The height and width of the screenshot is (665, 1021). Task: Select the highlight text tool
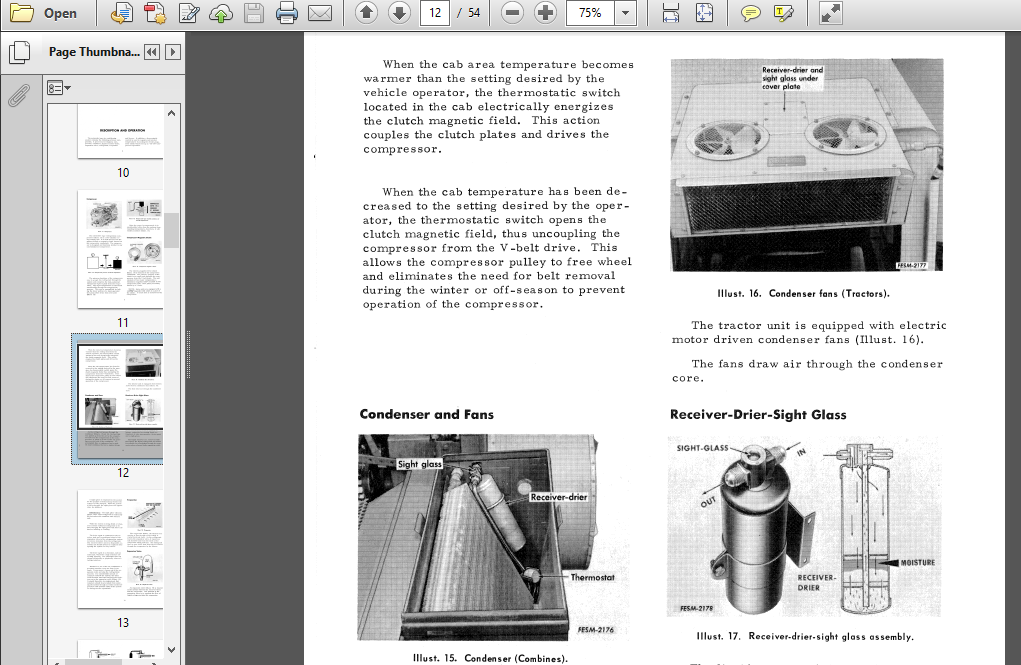pos(783,13)
